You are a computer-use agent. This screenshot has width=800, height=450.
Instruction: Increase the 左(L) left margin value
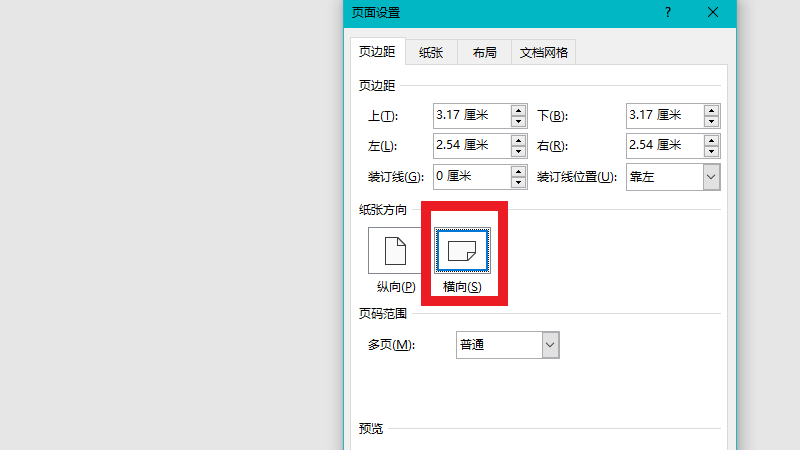518,140
